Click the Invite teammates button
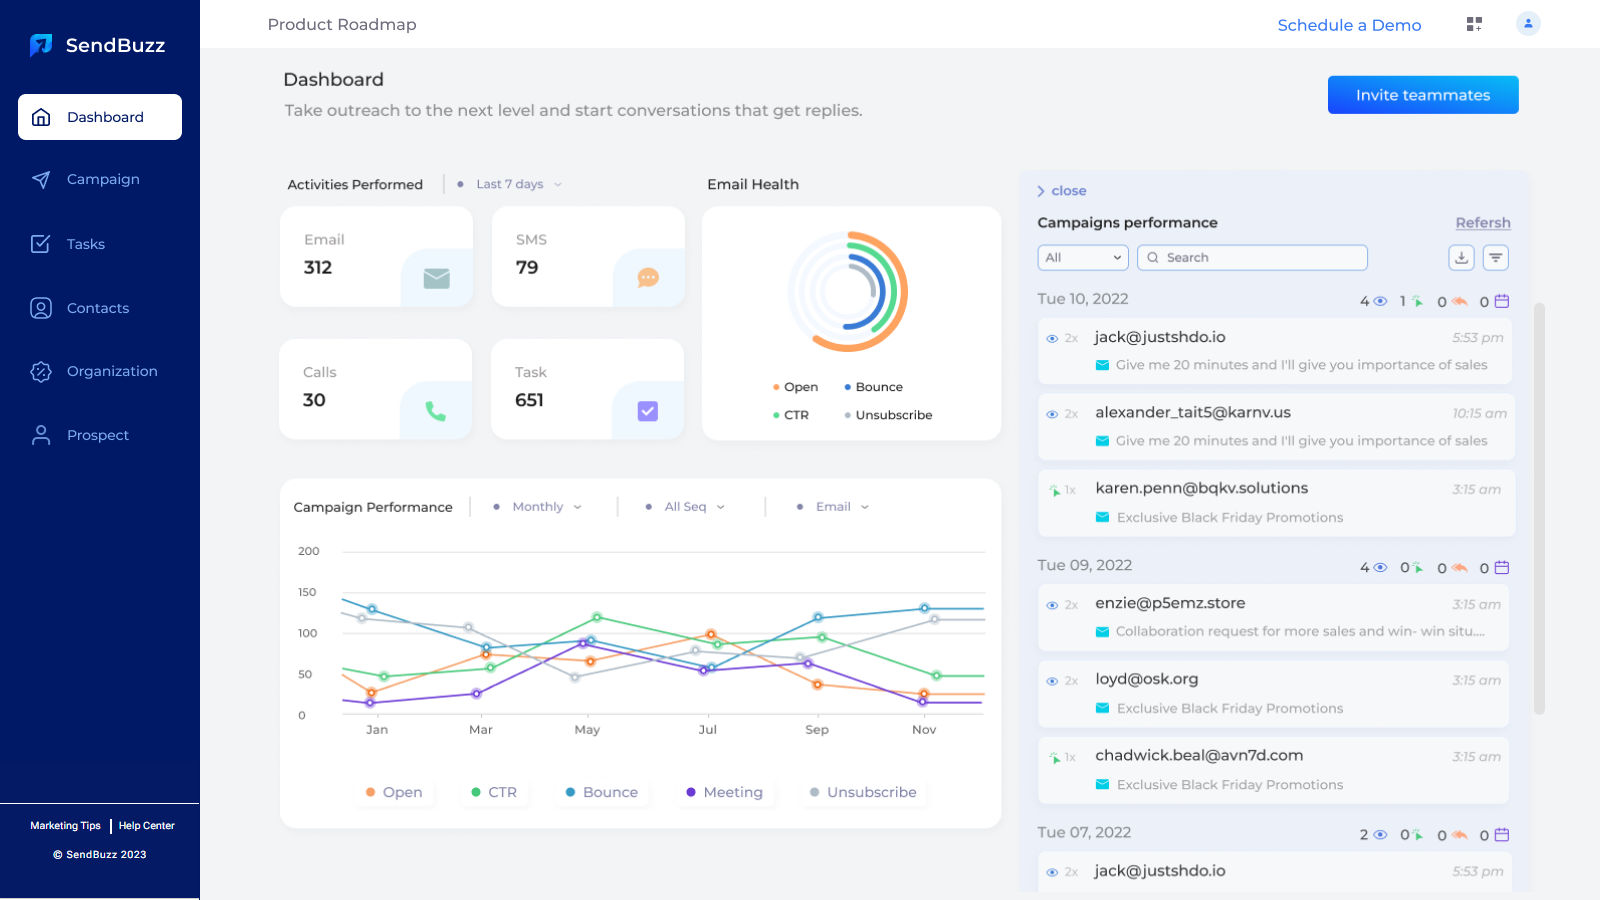This screenshot has height=900, width=1600. coord(1422,95)
